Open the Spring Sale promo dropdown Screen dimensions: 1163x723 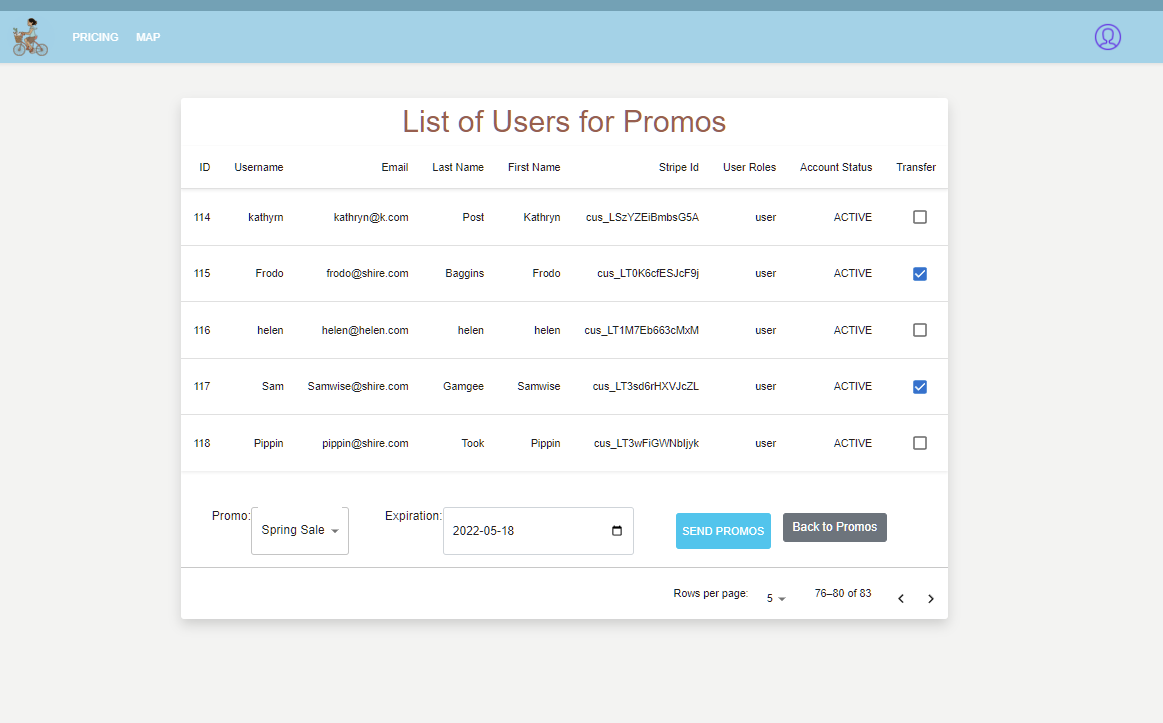tap(300, 531)
